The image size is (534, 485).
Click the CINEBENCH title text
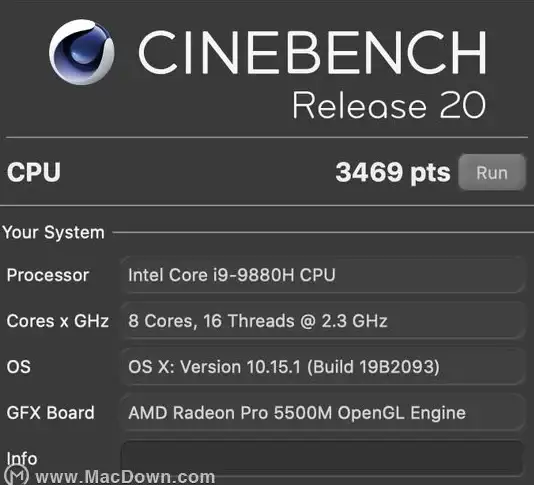[x=313, y=52]
